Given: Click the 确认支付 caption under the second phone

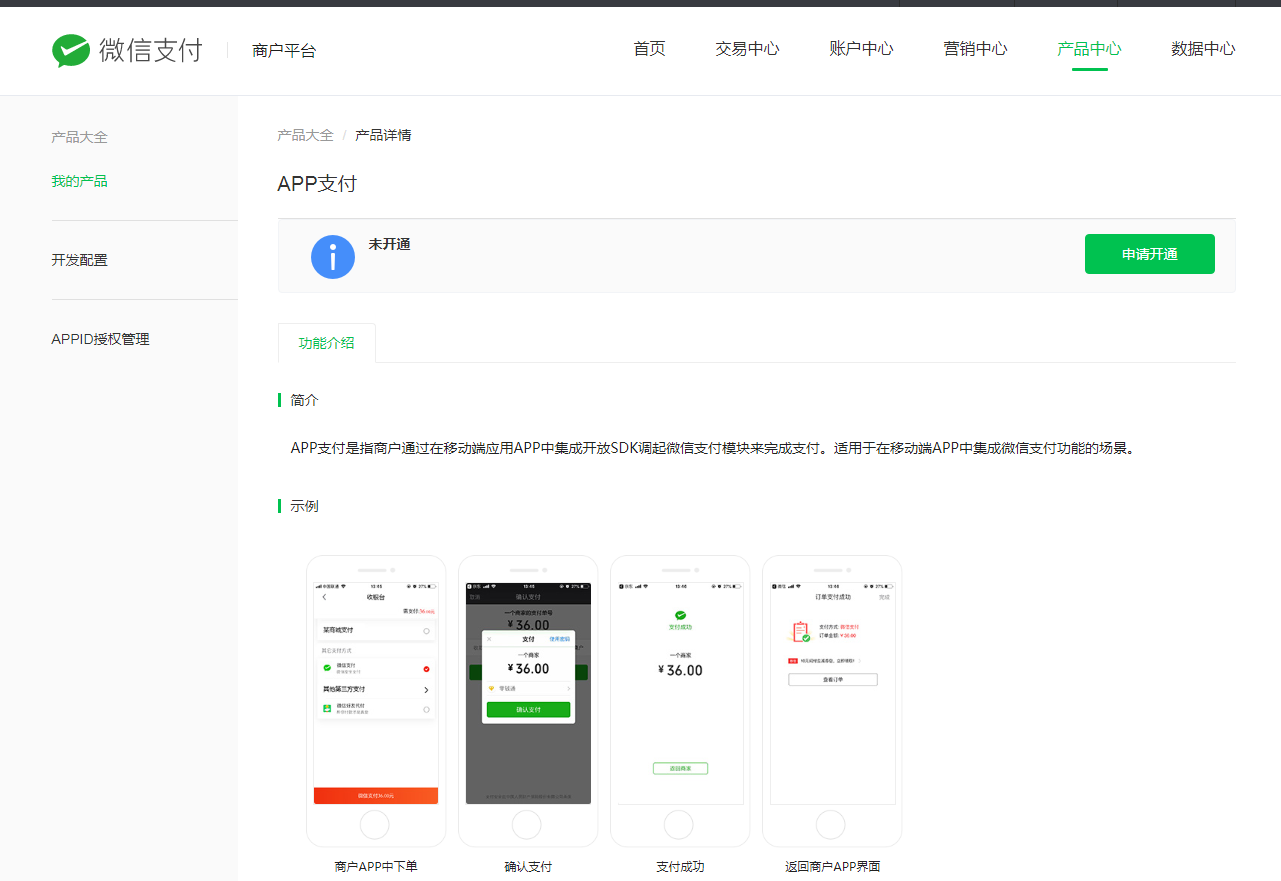Looking at the screenshot, I should tap(528, 867).
